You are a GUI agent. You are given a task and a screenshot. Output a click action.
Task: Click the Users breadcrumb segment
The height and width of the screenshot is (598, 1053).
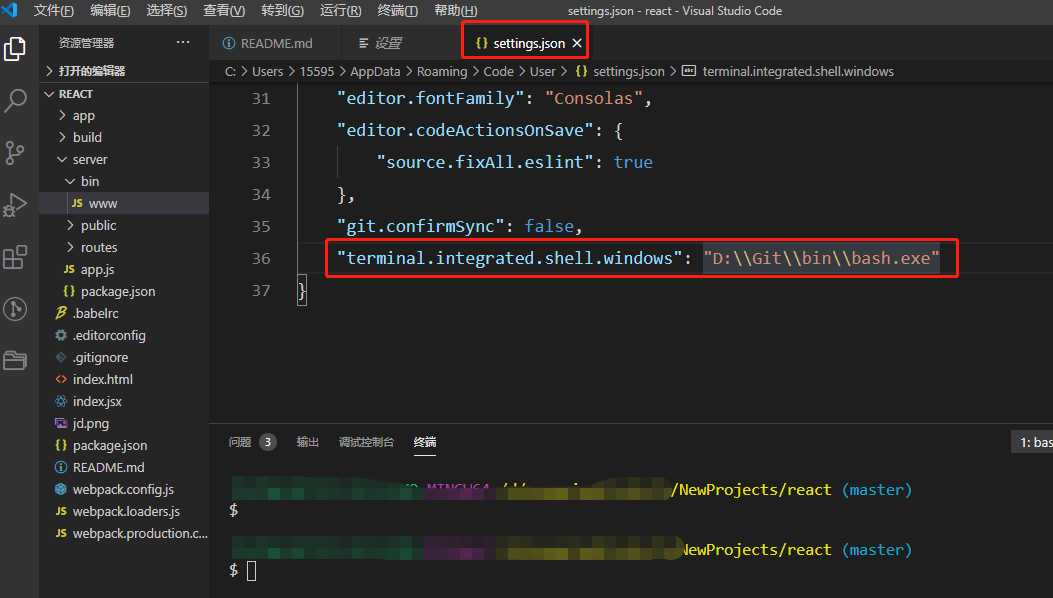[267, 71]
